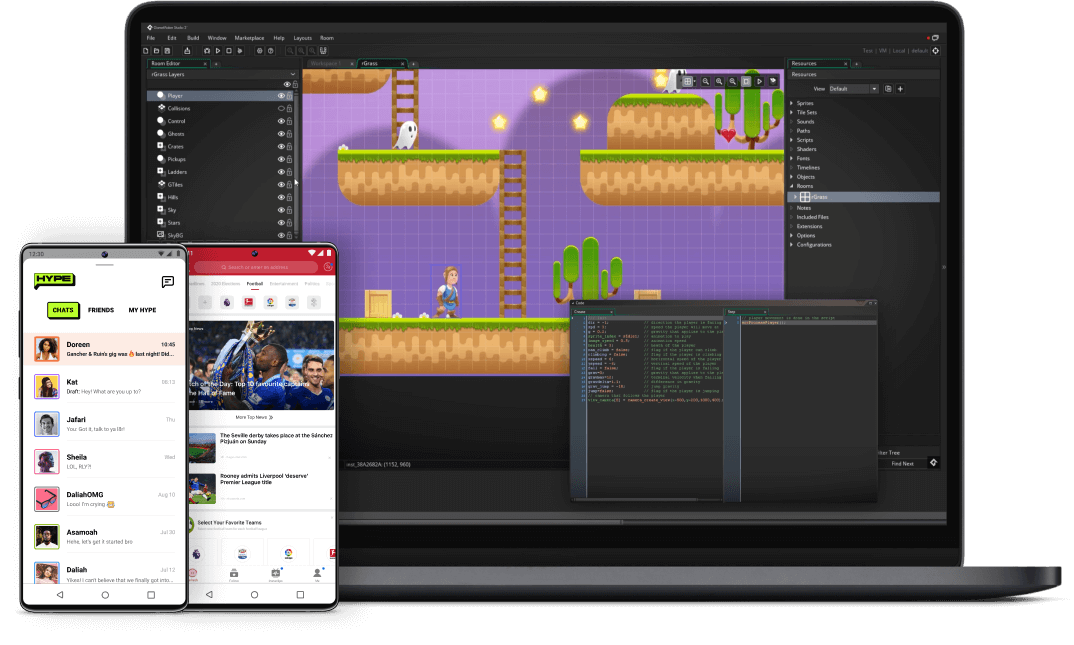Click the Save project icon in toolbar
The width and height of the screenshot is (1074, 645).
click(x=168, y=50)
